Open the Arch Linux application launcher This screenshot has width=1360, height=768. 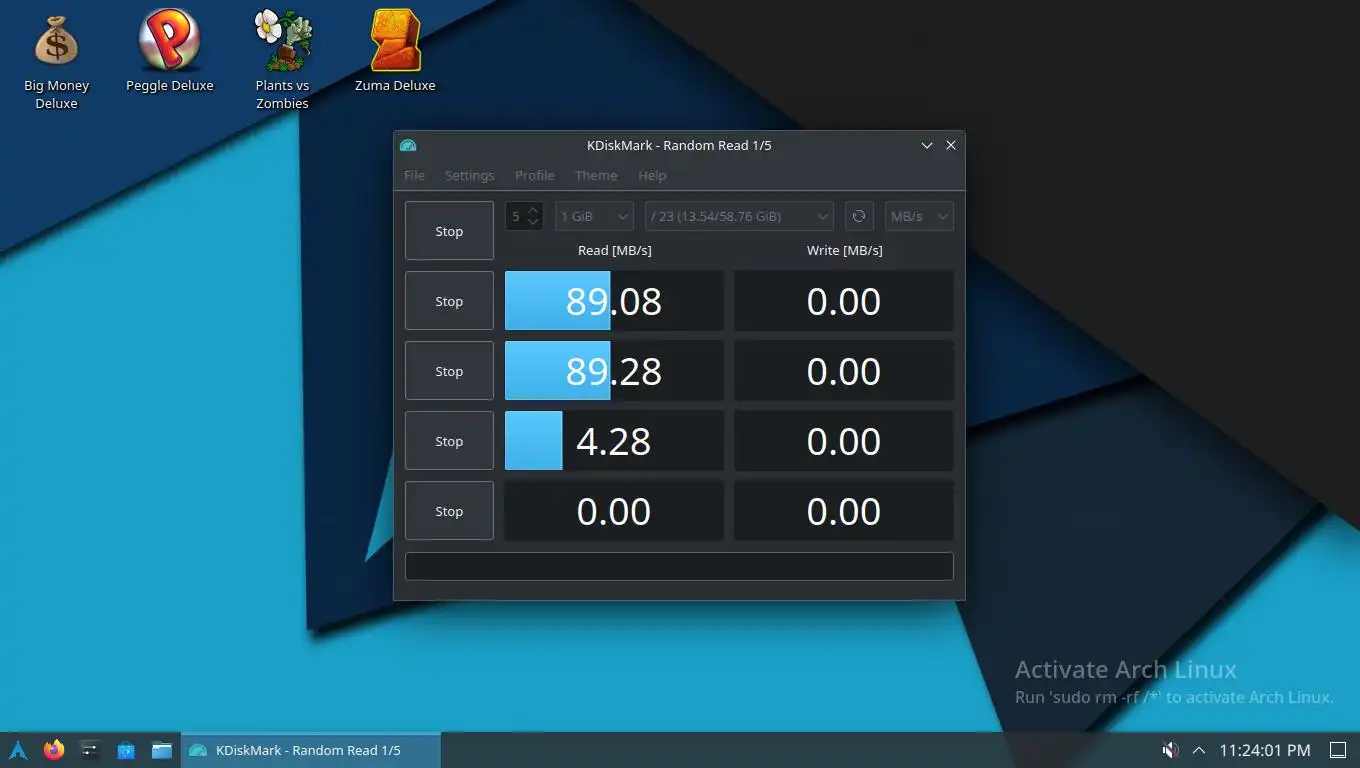tap(18, 750)
